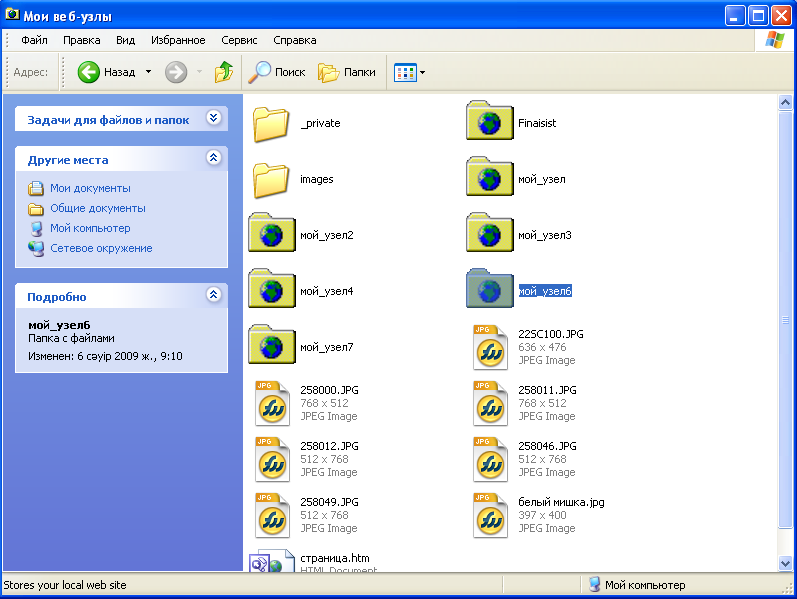Click the Другие места header text
Image resolution: width=797 pixels, height=599 pixels.
pos(68,160)
